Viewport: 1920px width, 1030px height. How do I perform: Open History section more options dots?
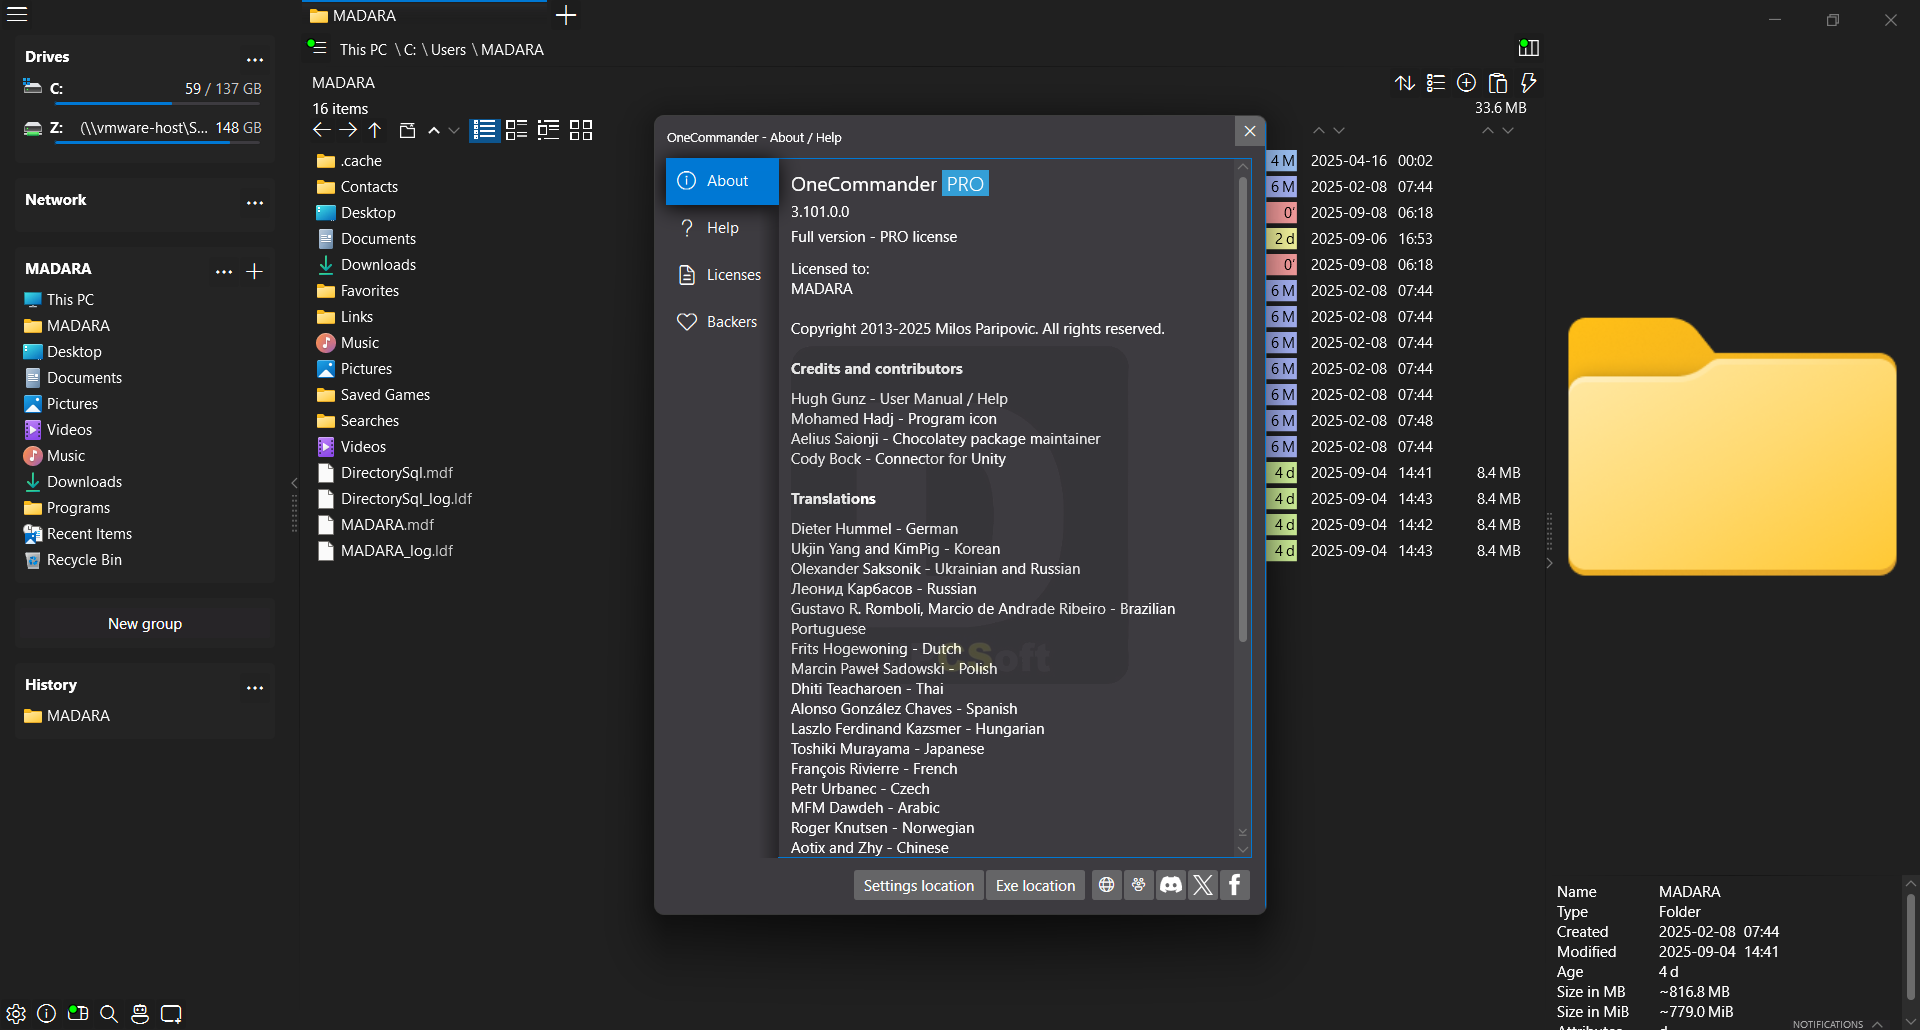255,687
